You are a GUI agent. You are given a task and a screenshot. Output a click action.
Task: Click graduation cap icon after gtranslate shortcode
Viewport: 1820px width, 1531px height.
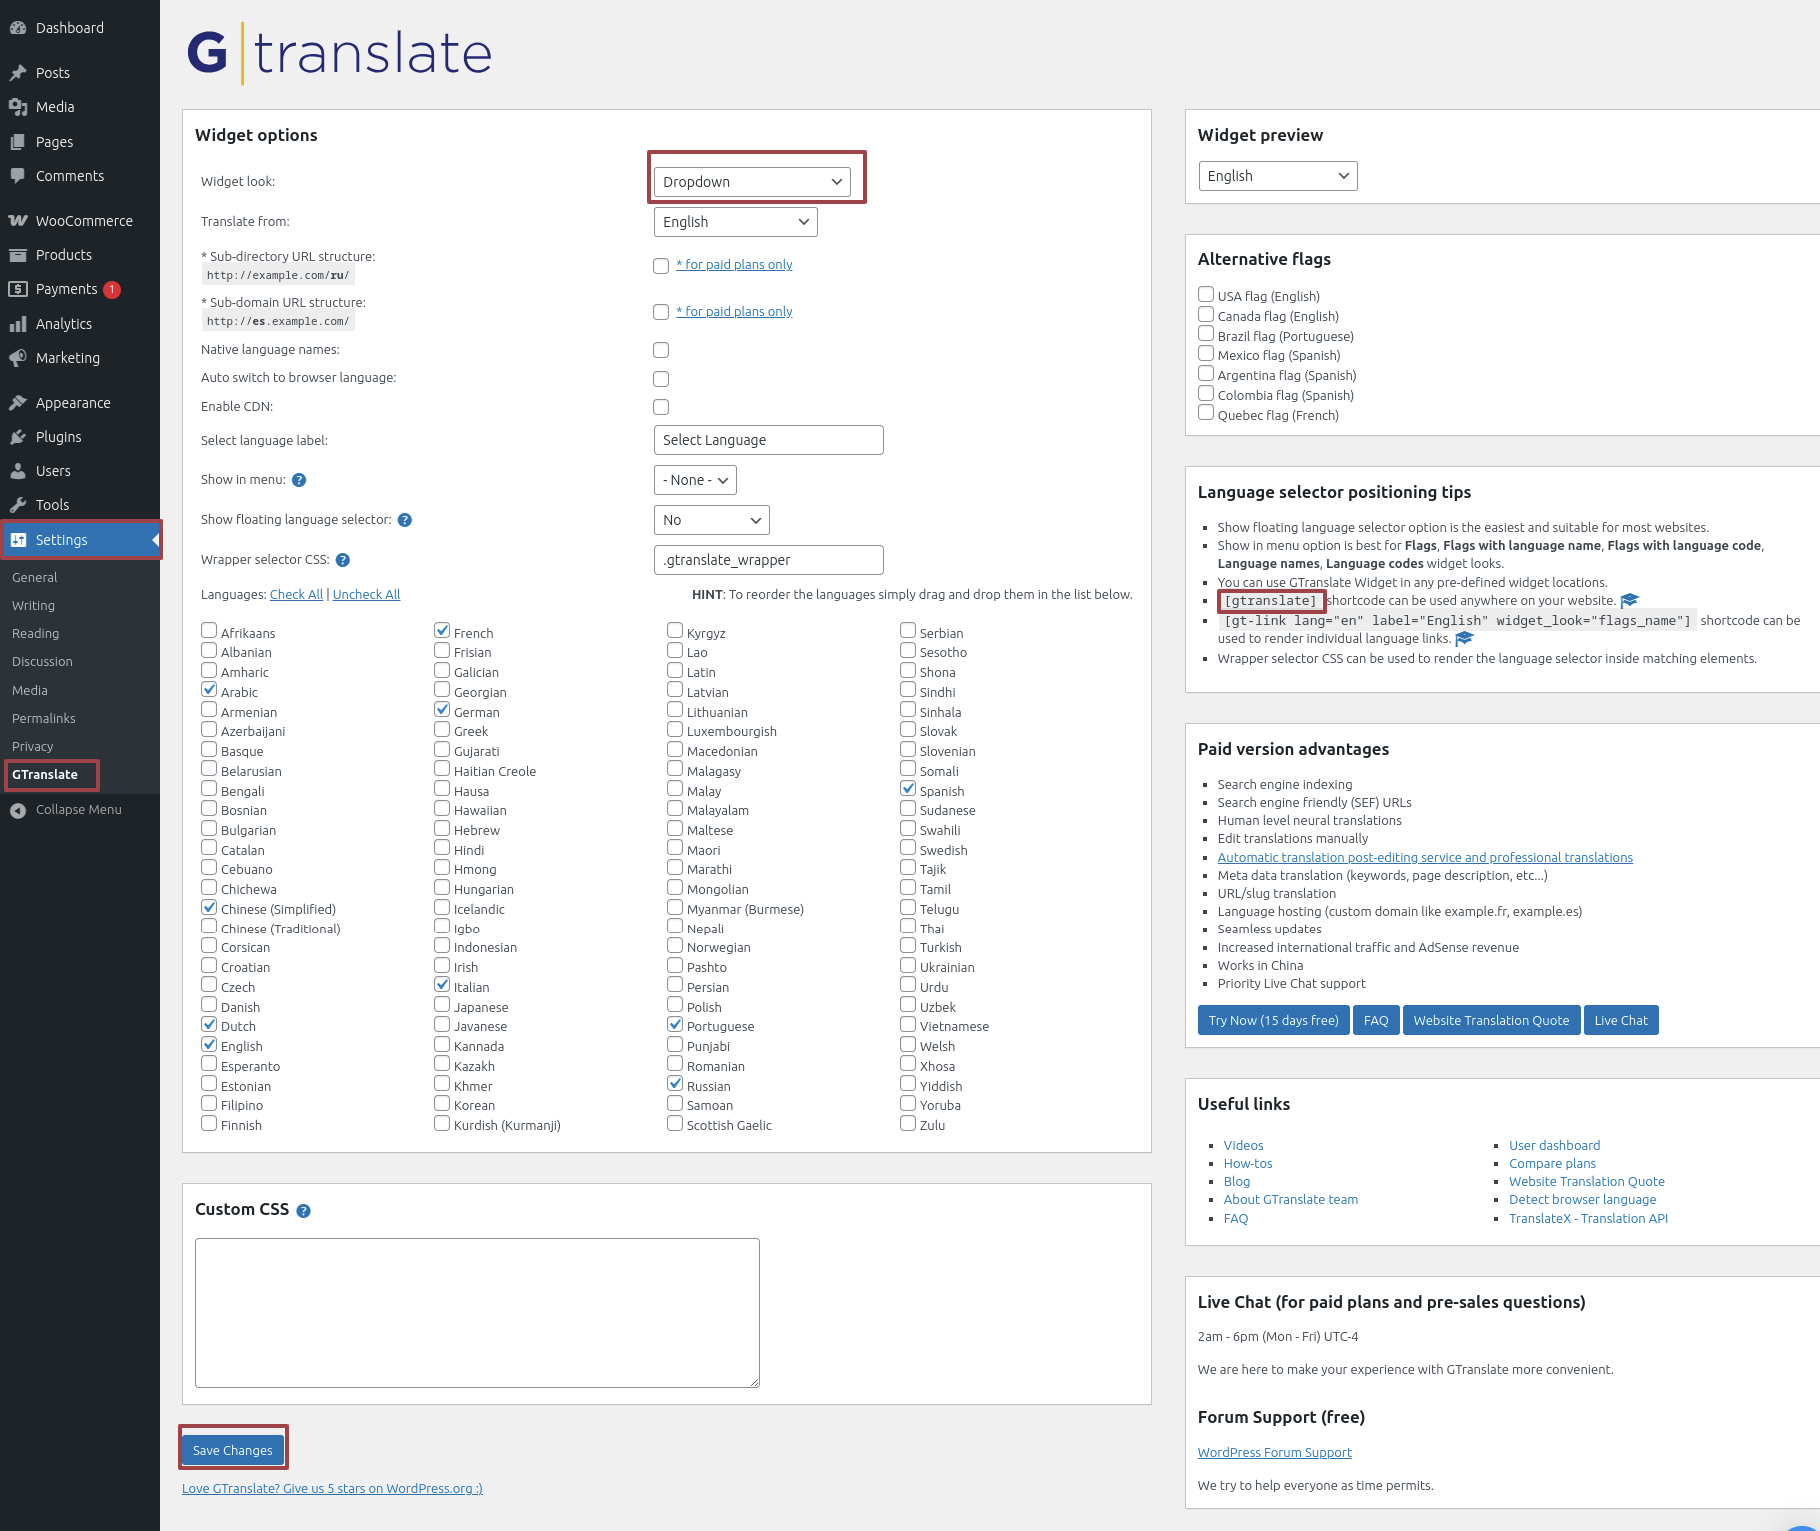pyautogui.click(x=1630, y=600)
